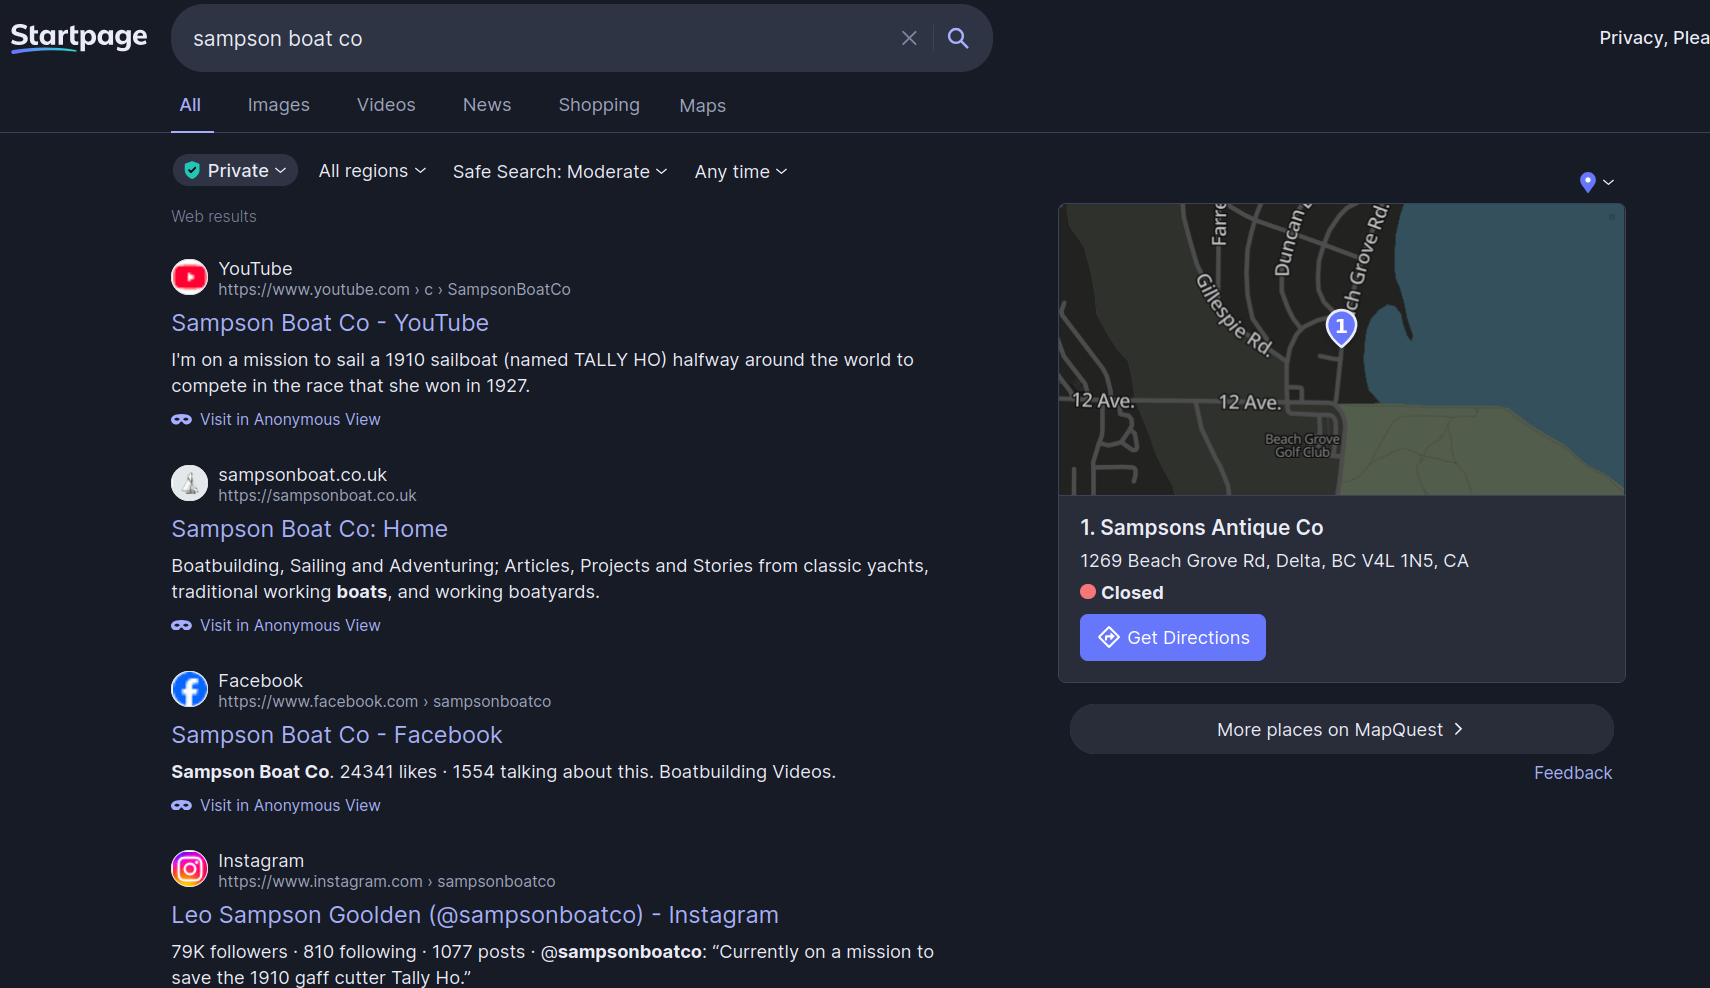Open the Private mode dropdown
Image resolution: width=1710 pixels, height=988 pixels.
pos(235,171)
